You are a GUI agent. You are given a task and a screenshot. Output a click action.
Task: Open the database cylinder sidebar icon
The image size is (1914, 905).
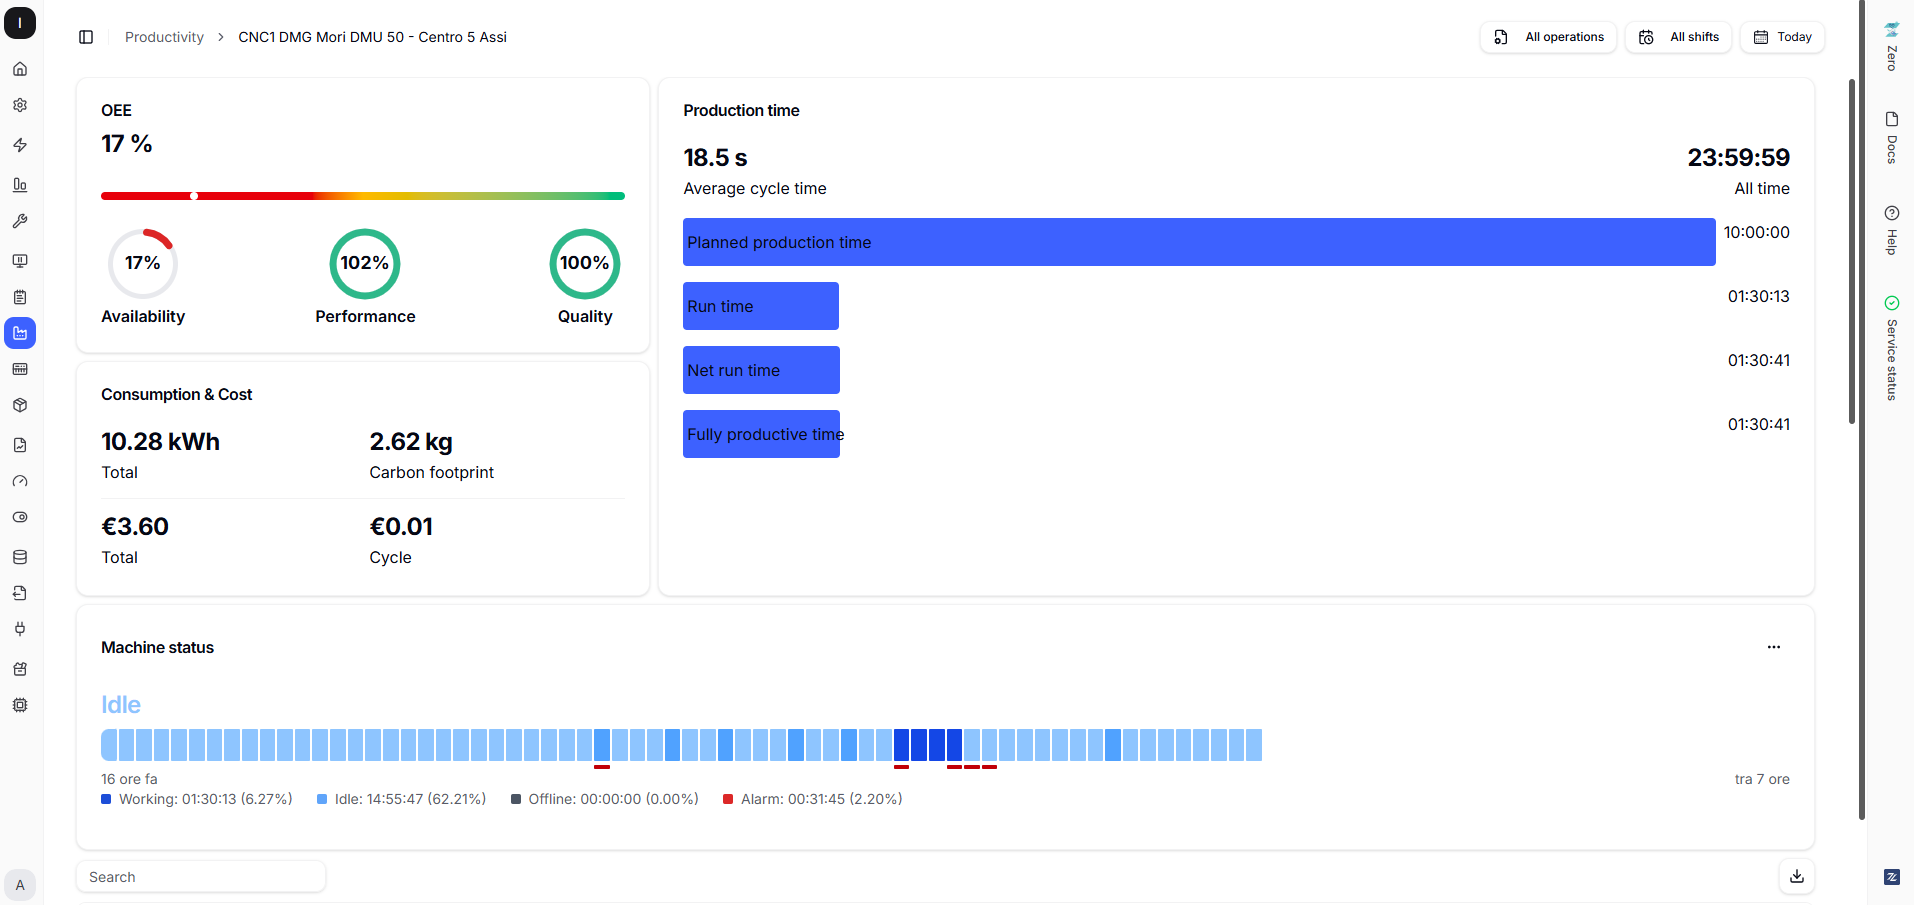20,557
